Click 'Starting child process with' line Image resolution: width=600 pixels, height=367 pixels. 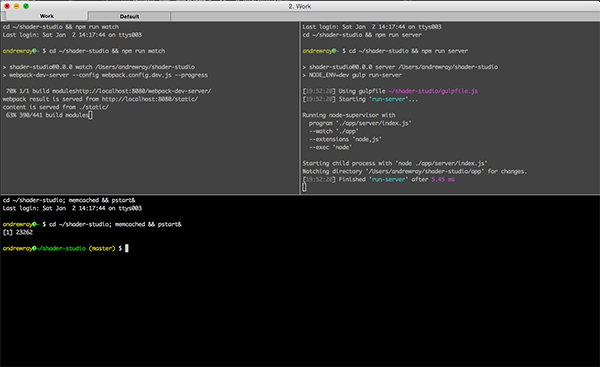tap(395, 163)
